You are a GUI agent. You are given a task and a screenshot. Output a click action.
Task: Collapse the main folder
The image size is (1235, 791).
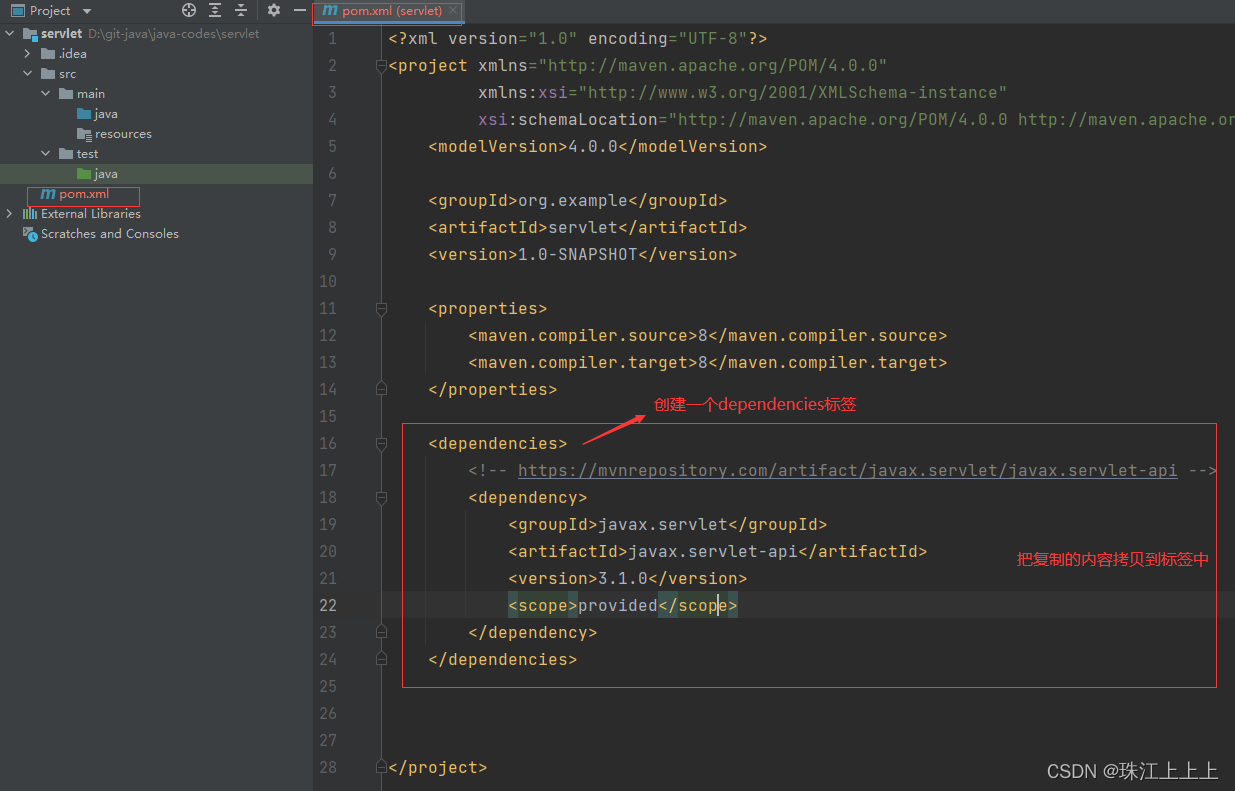pos(46,94)
